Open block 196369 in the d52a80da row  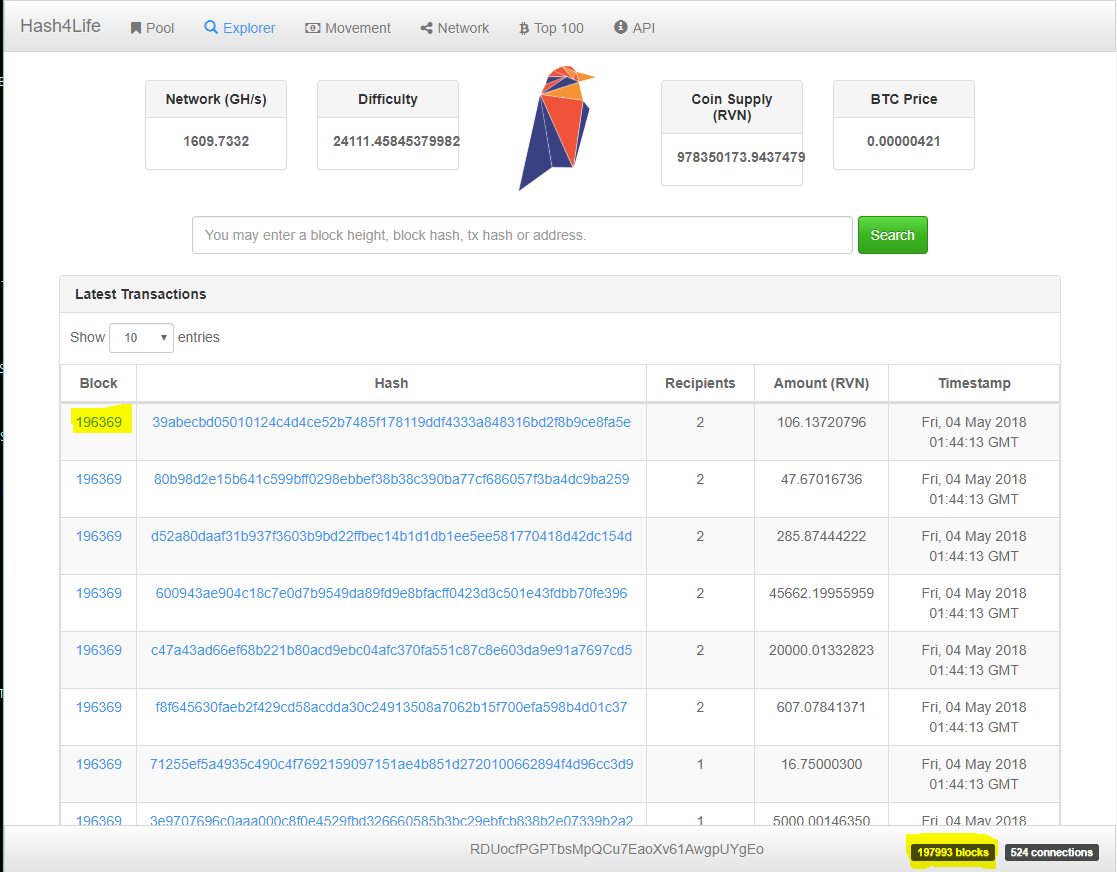99,536
